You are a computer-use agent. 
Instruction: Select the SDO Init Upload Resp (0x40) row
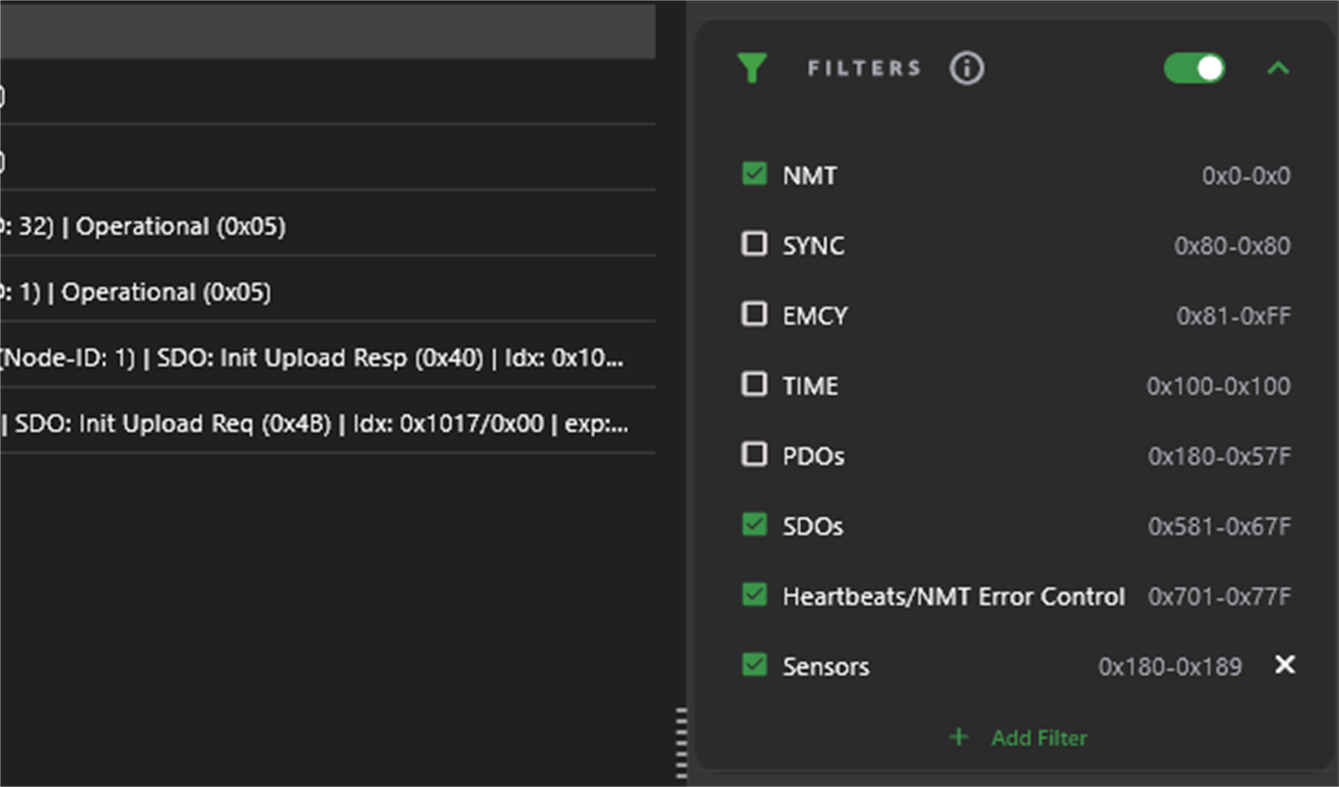tap(328, 358)
